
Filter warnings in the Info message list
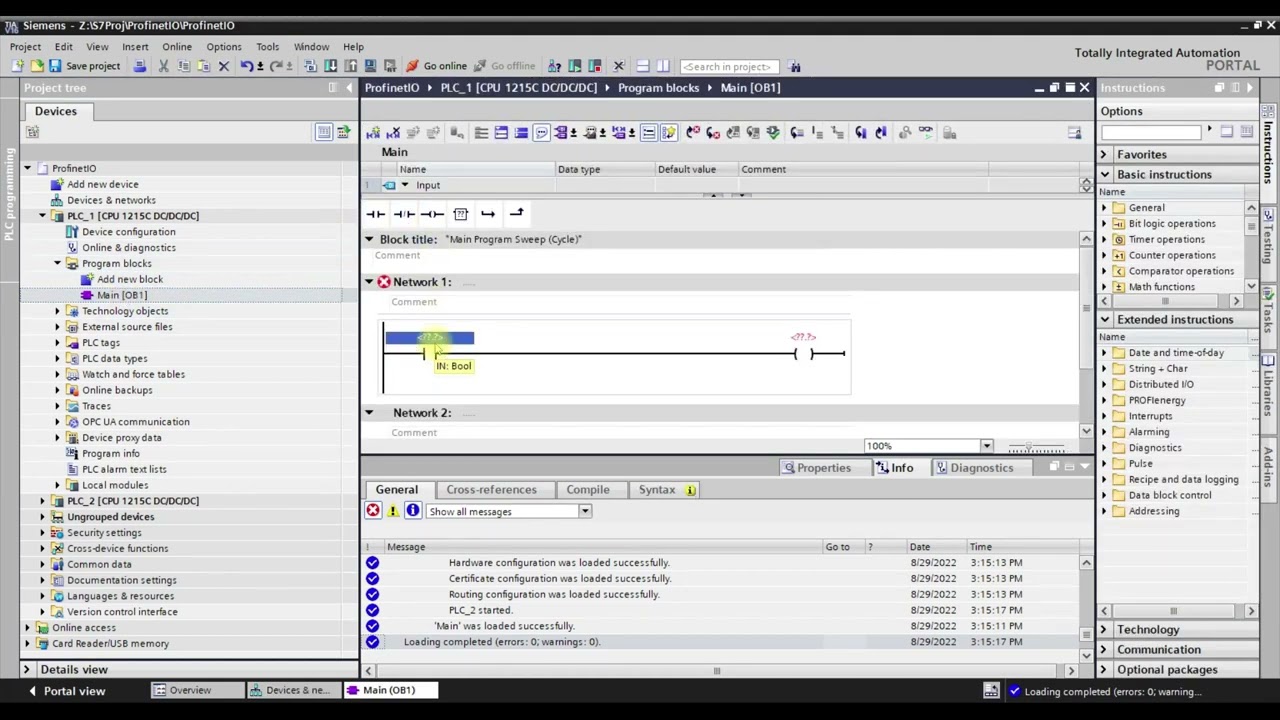[393, 511]
